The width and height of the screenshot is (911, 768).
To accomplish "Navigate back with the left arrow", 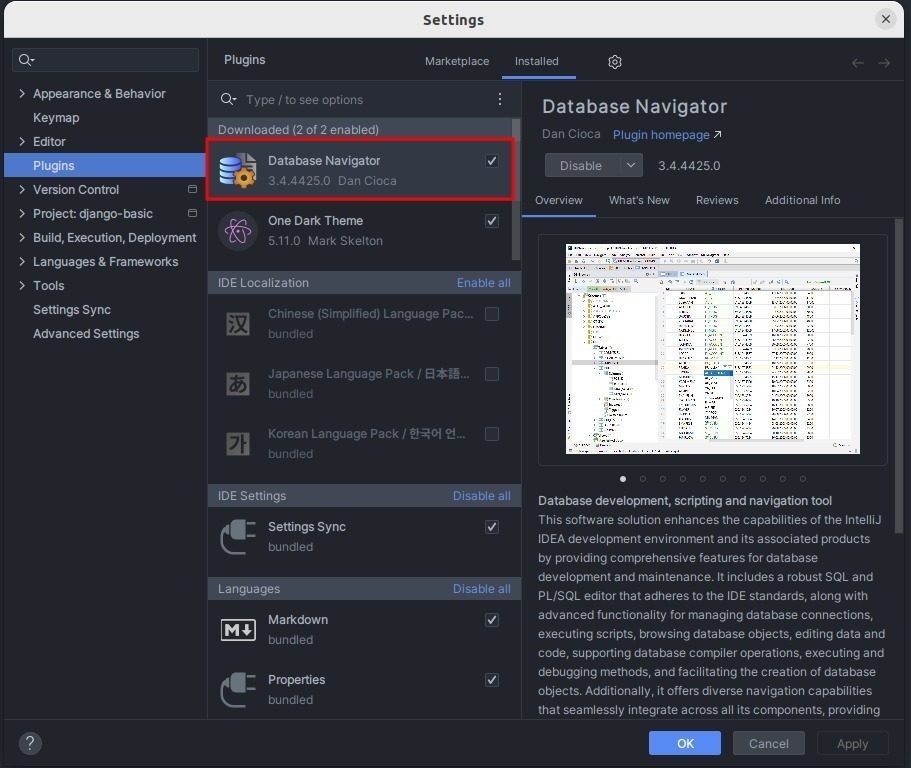I will (x=858, y=63).
